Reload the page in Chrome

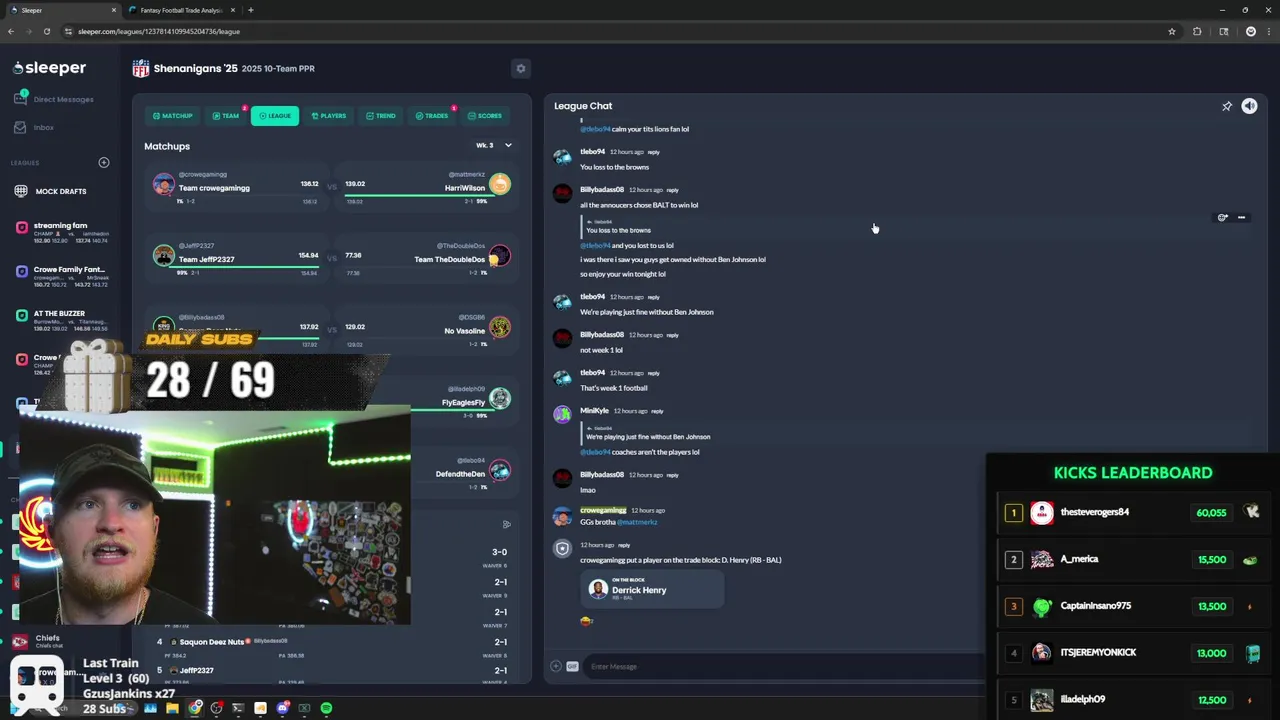click(x=46, y=31)
